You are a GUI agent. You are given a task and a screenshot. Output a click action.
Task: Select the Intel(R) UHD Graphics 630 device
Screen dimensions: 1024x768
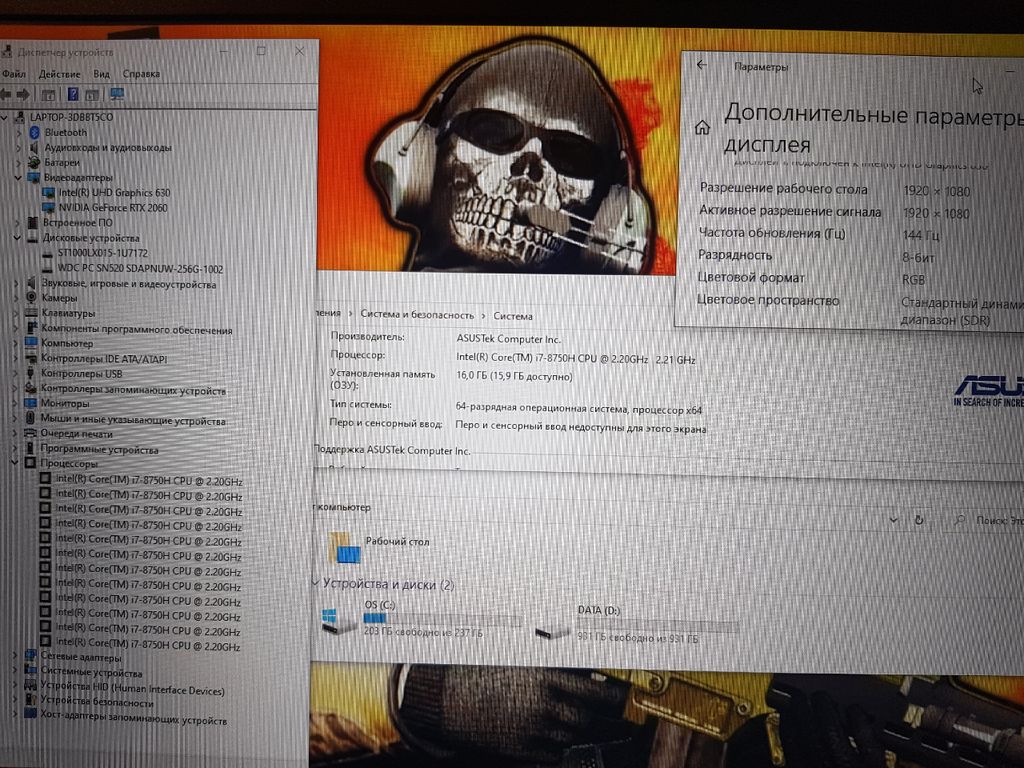pyautogui.click(x=113, y=192)
